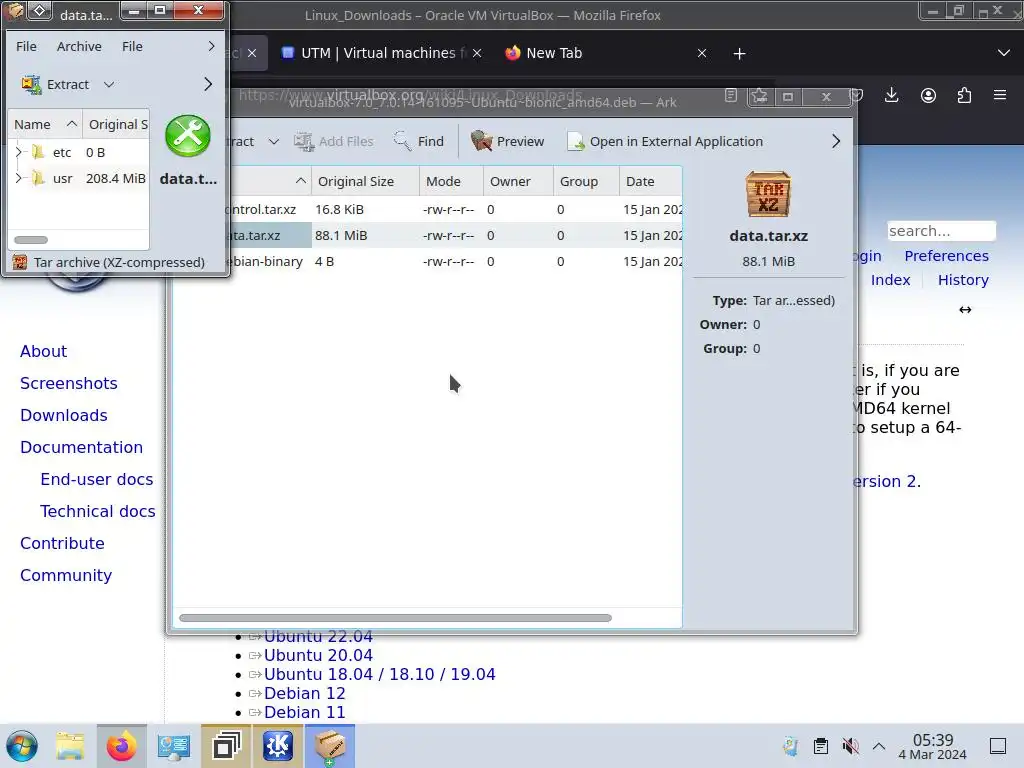Open Technical docs link
1024x768 pixels.
[97, 511]
